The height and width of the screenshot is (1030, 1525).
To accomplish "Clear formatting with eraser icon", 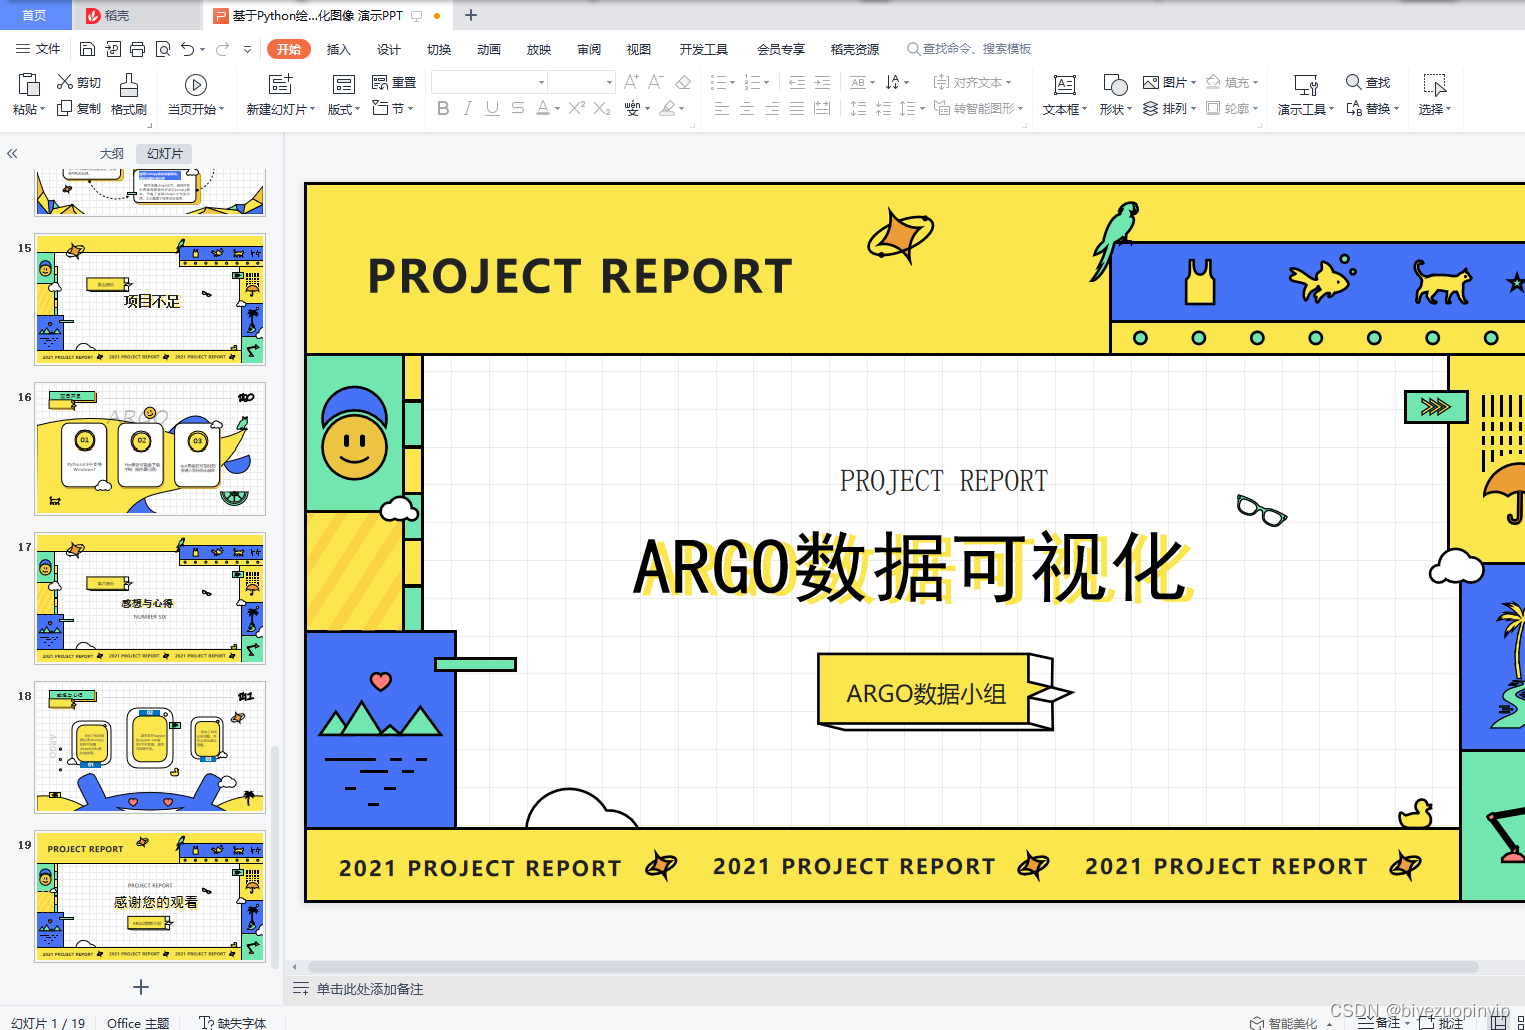I will pyautogui.click(x=683, y=82).
